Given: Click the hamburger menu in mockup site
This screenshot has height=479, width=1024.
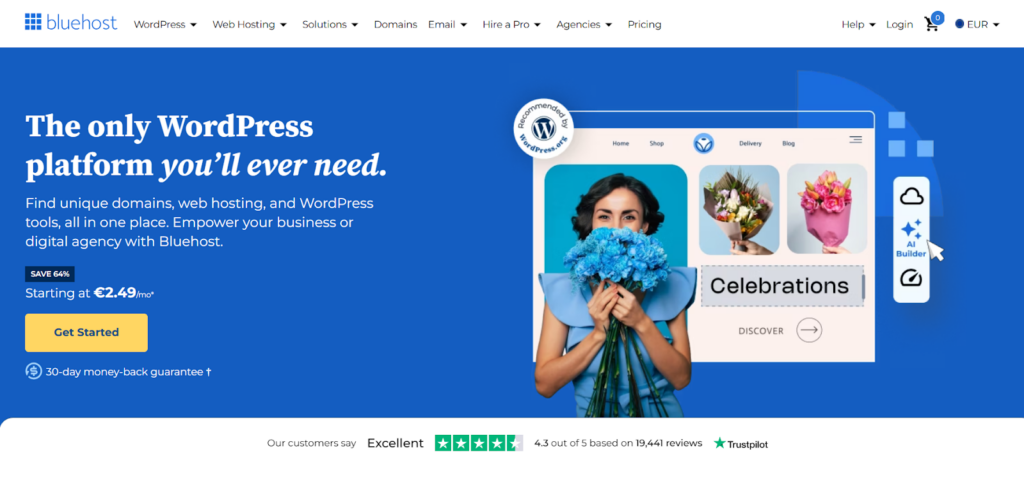Looking at the screenshot, I should 856,139.
